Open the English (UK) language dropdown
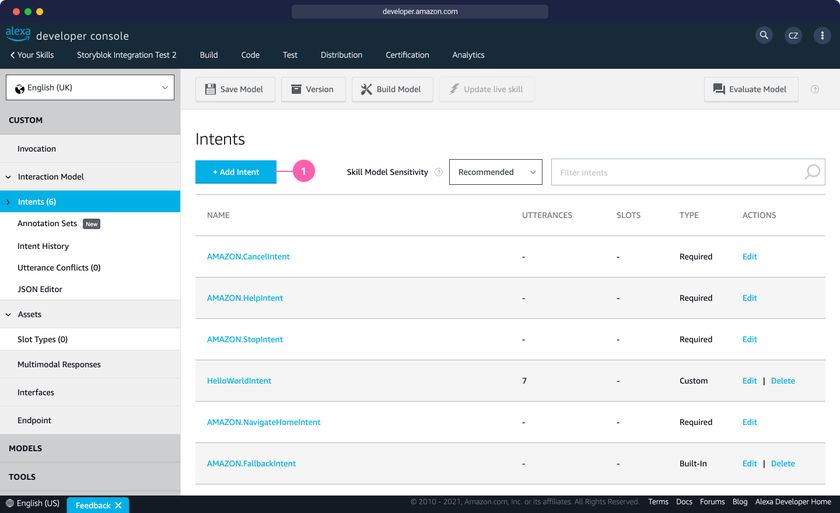Screen dimensions: 840x513 [x=90, y=87]
